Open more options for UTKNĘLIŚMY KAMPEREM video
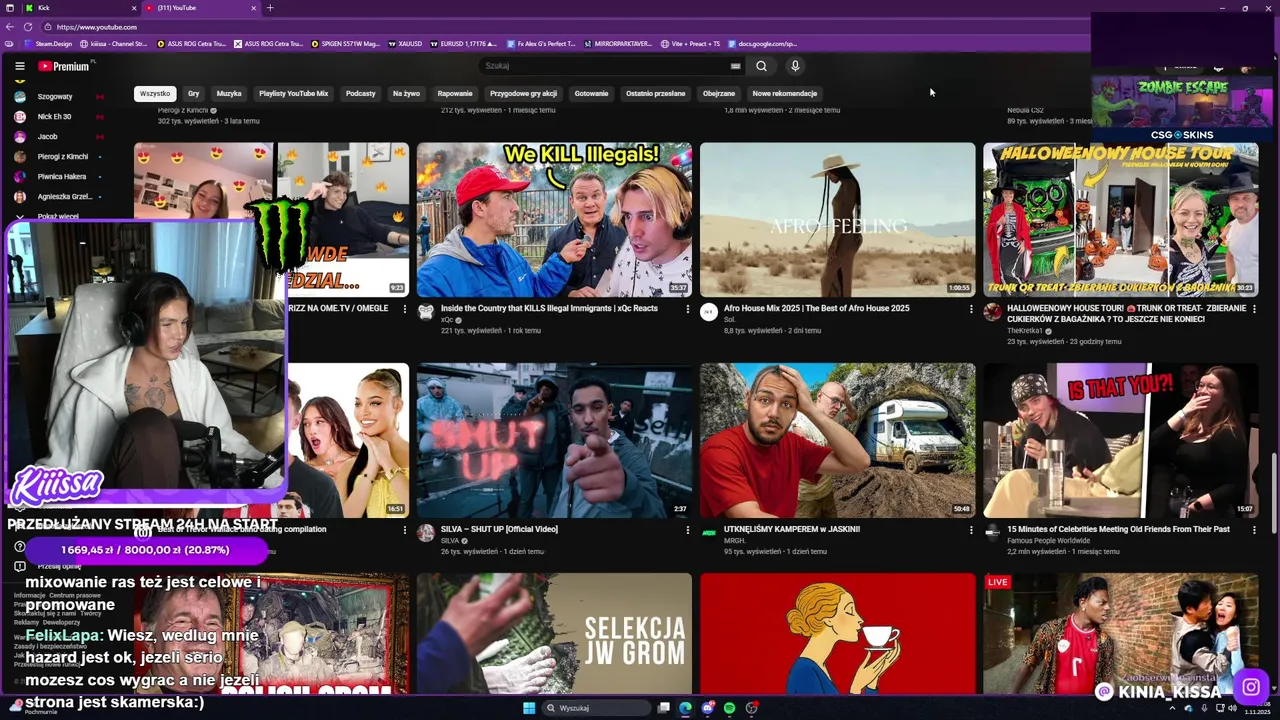 (x=971, y=530)
